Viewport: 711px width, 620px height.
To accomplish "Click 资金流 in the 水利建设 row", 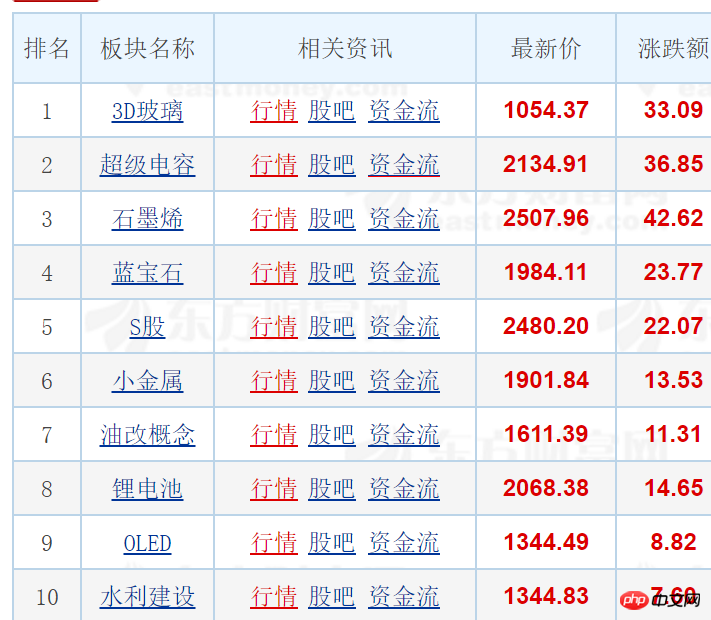I will click(x=404, y=597).
